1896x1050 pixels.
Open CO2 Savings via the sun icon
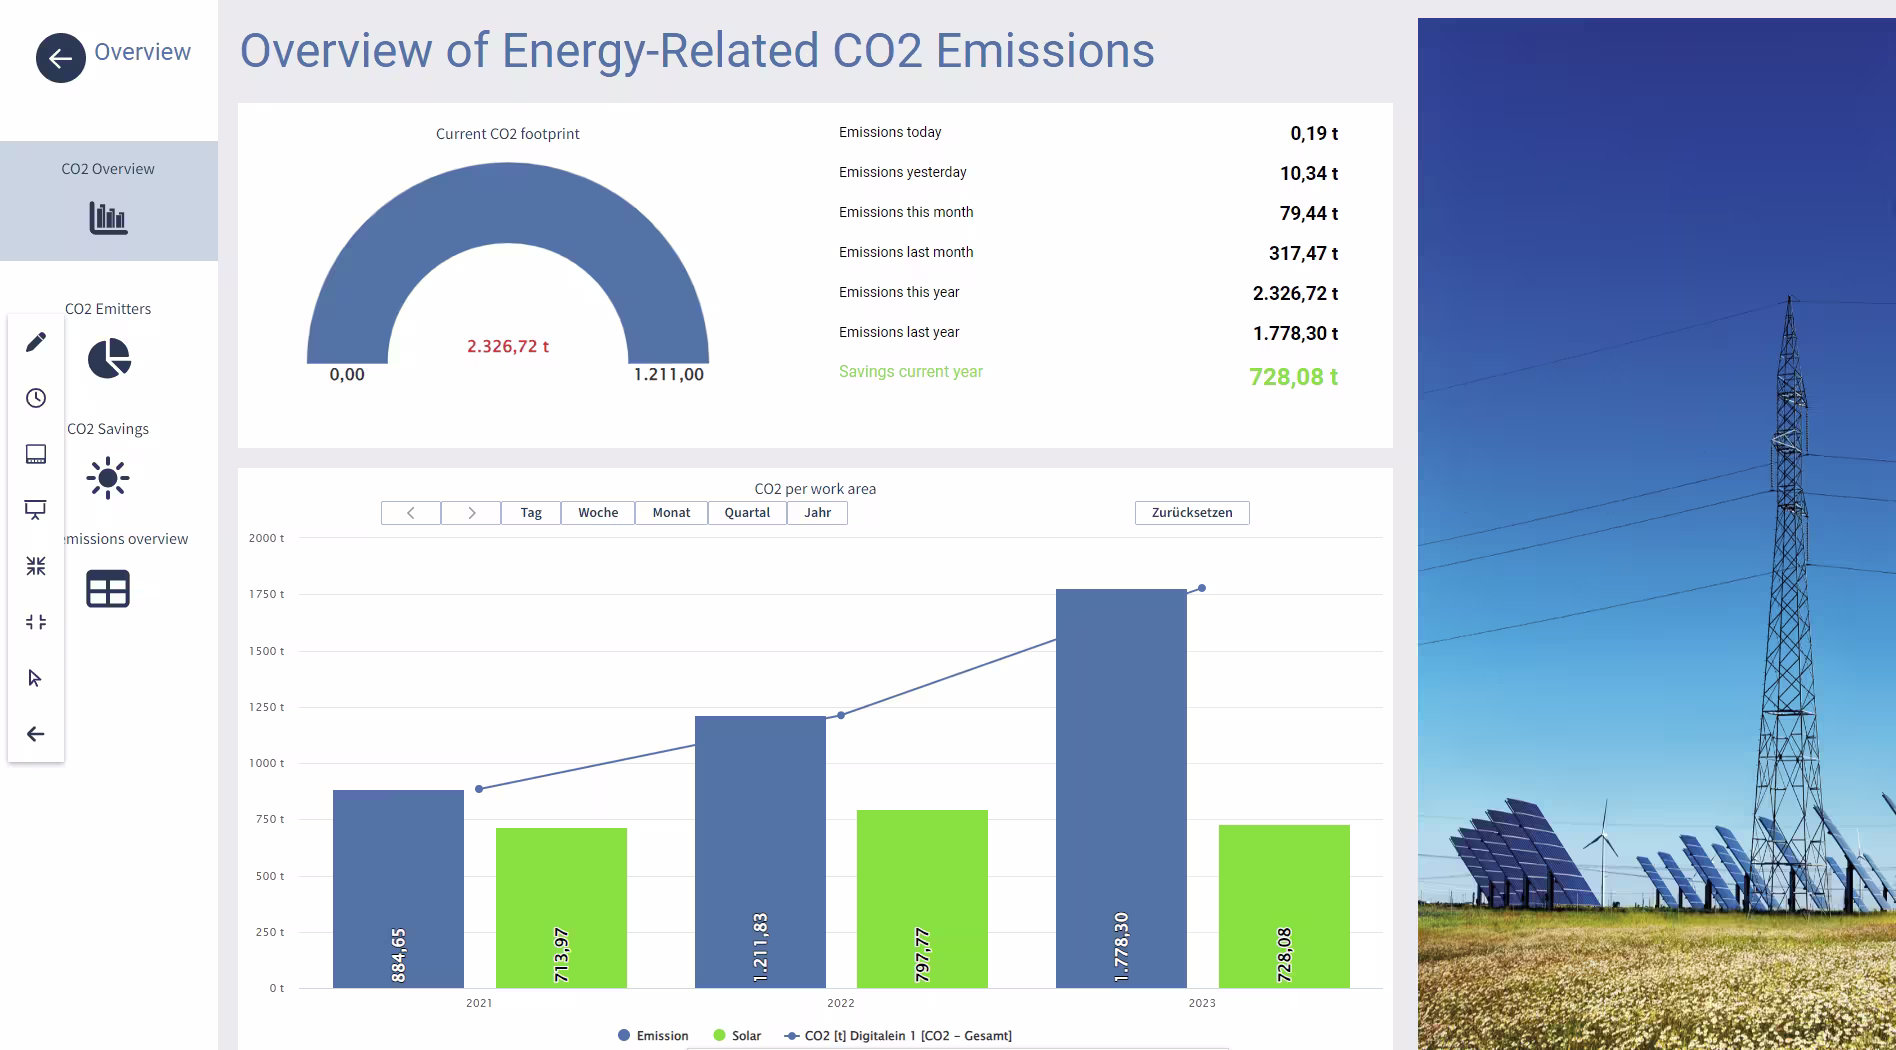108,478
